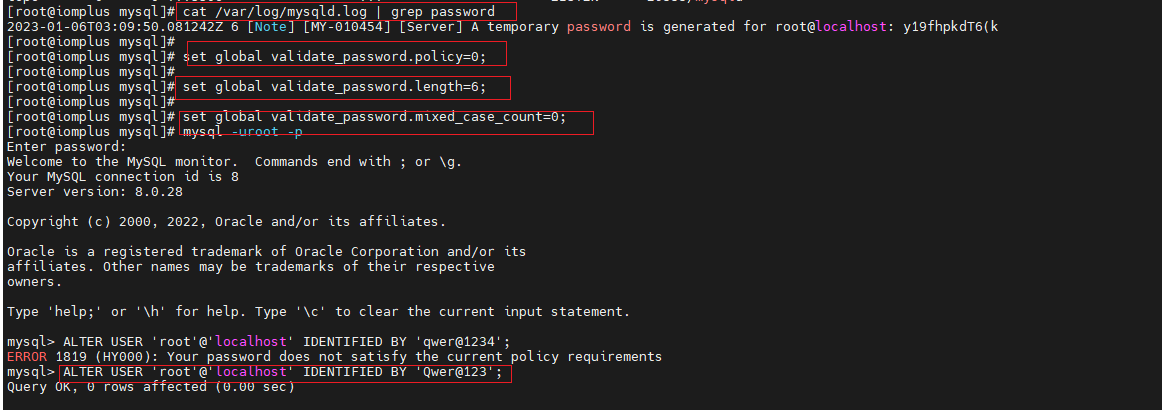This screenshot has width=1162, height=410.
Task: Click the cat mysqld.log grep command
Action: click(338, 11)
